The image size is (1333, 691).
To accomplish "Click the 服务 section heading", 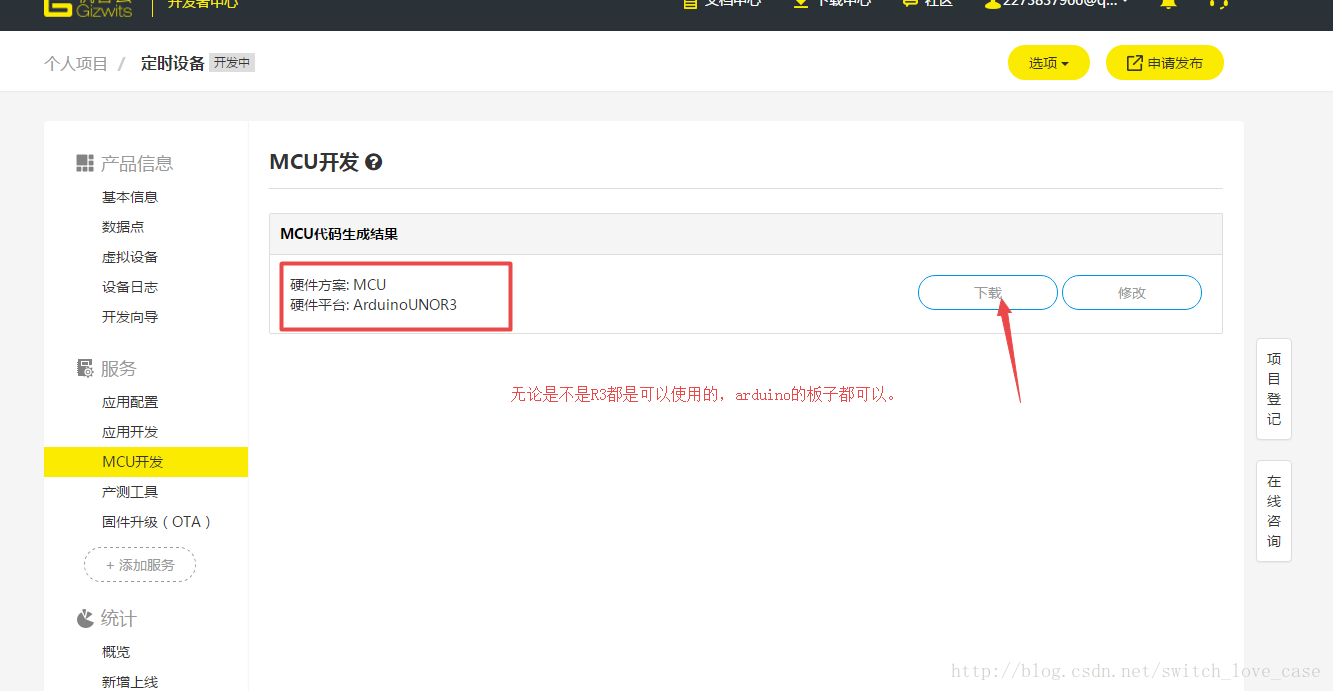I will coord(119,368).
